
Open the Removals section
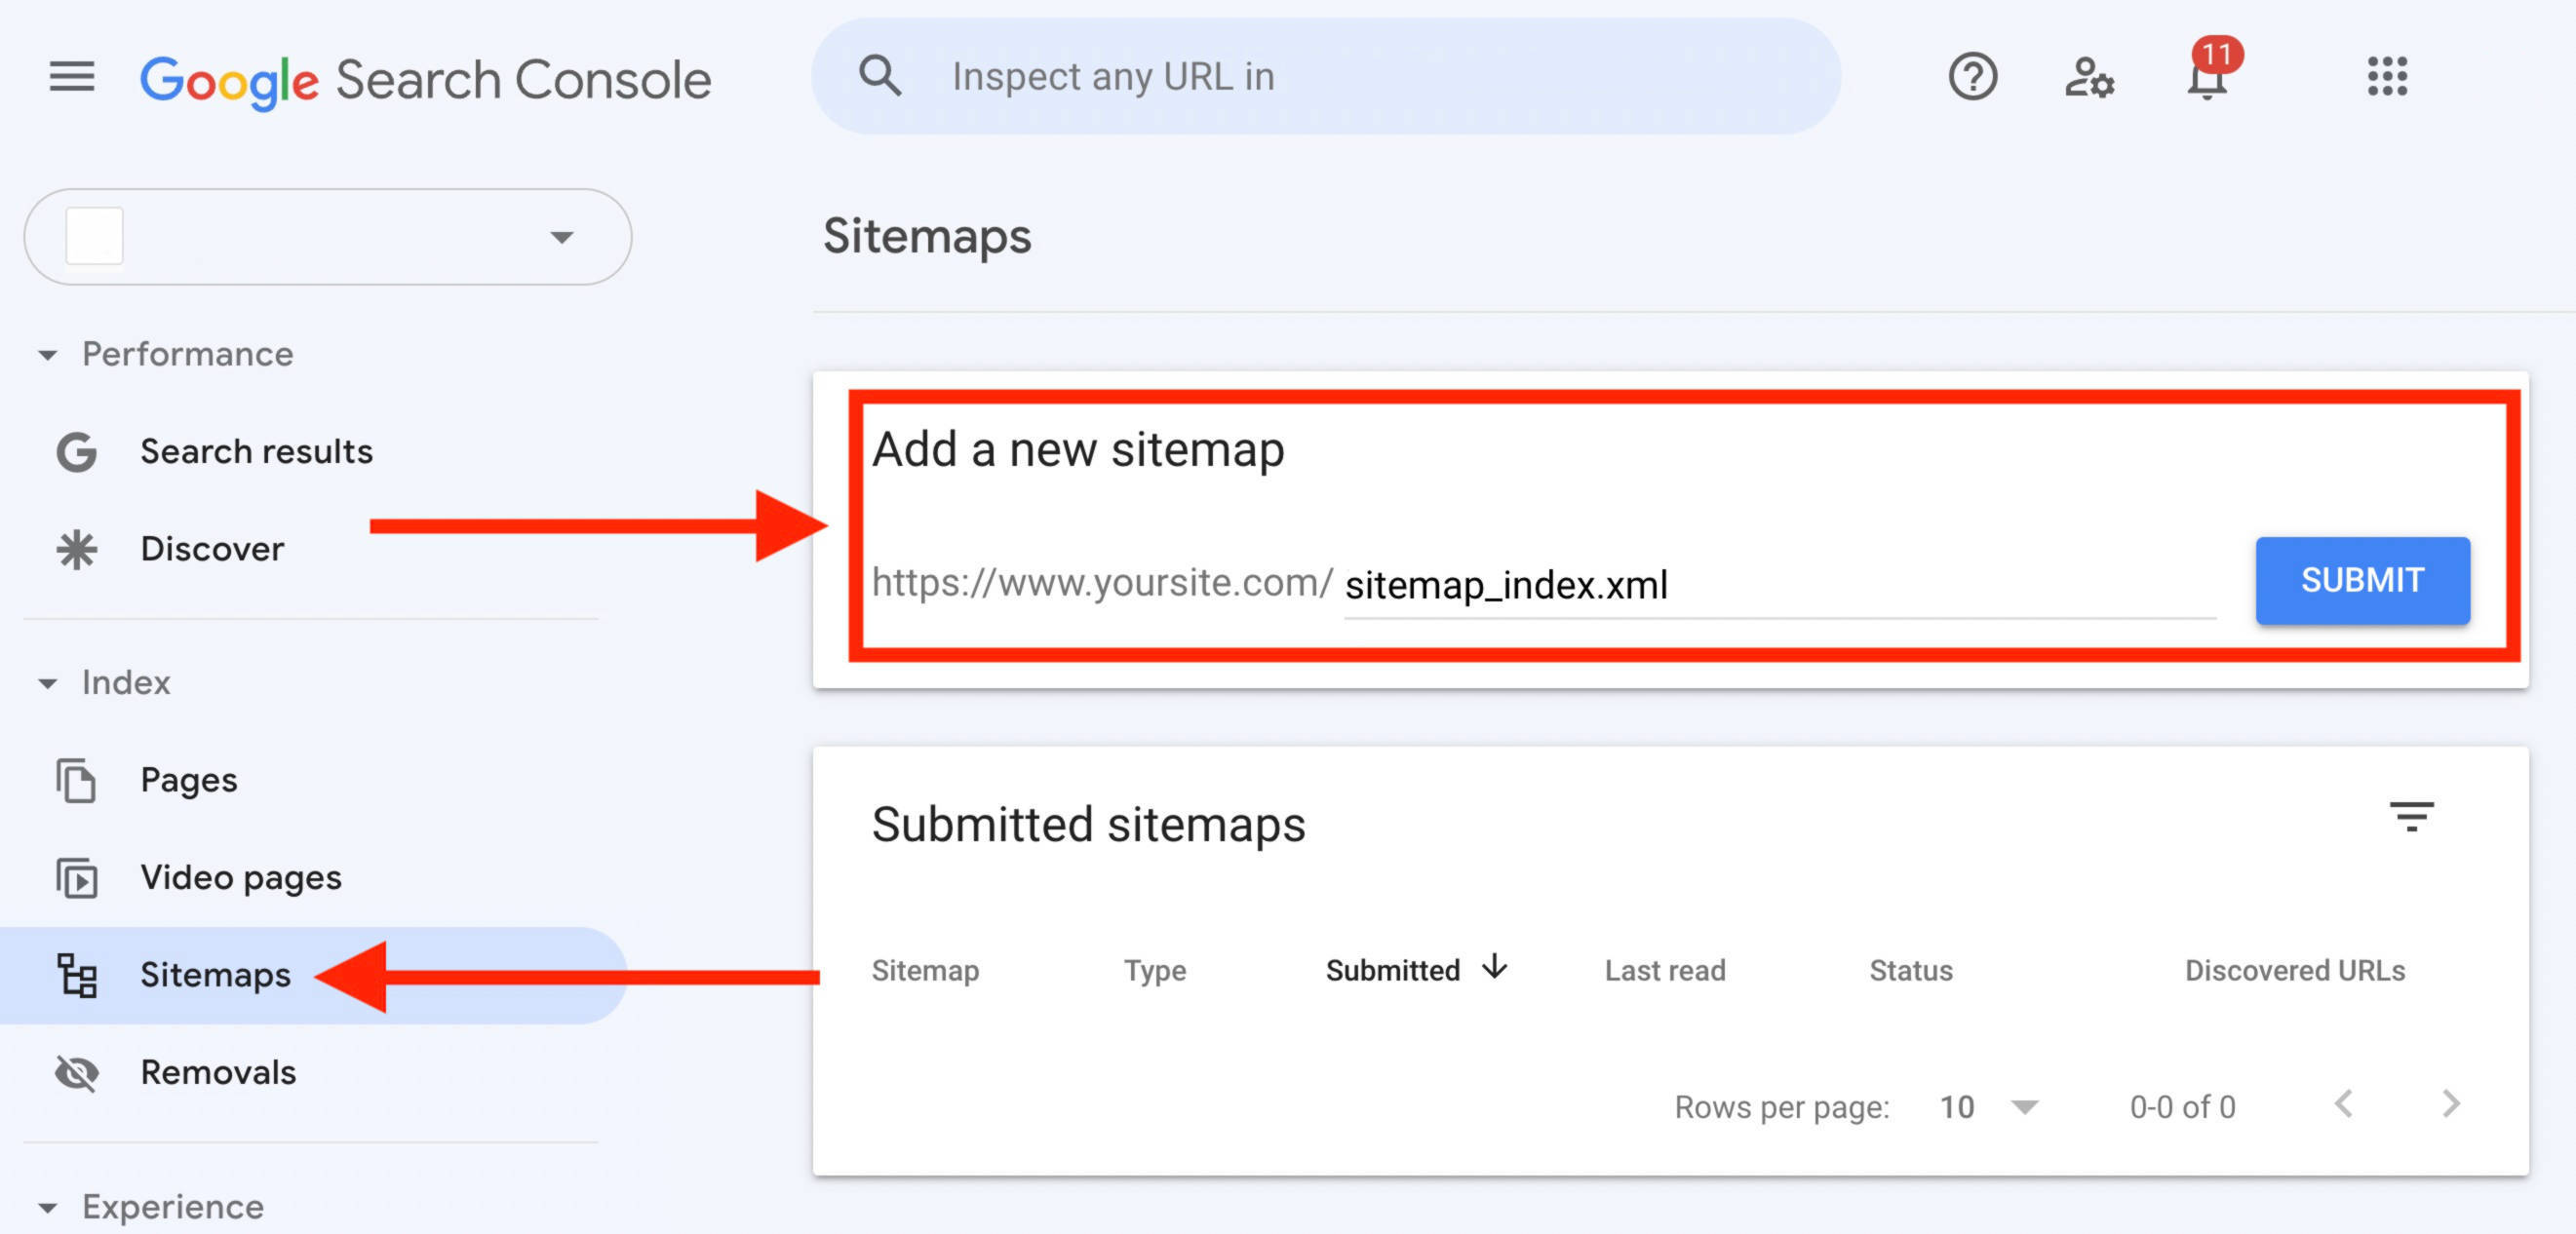tap(218, 1072)
